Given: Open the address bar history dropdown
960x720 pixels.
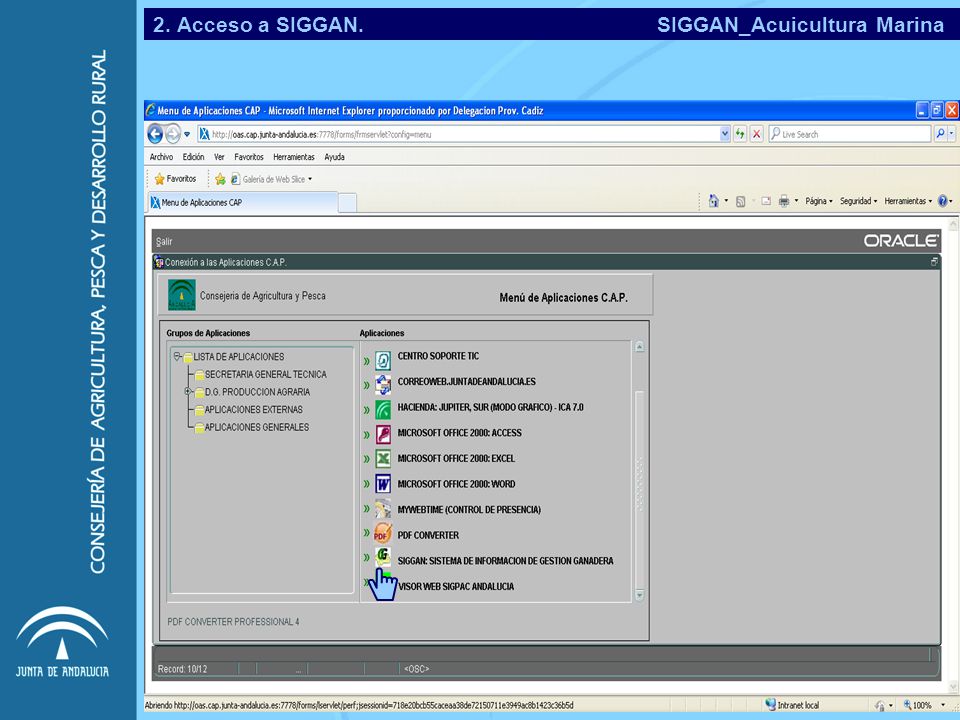Looking at the screenshot, I should point(725,133).
